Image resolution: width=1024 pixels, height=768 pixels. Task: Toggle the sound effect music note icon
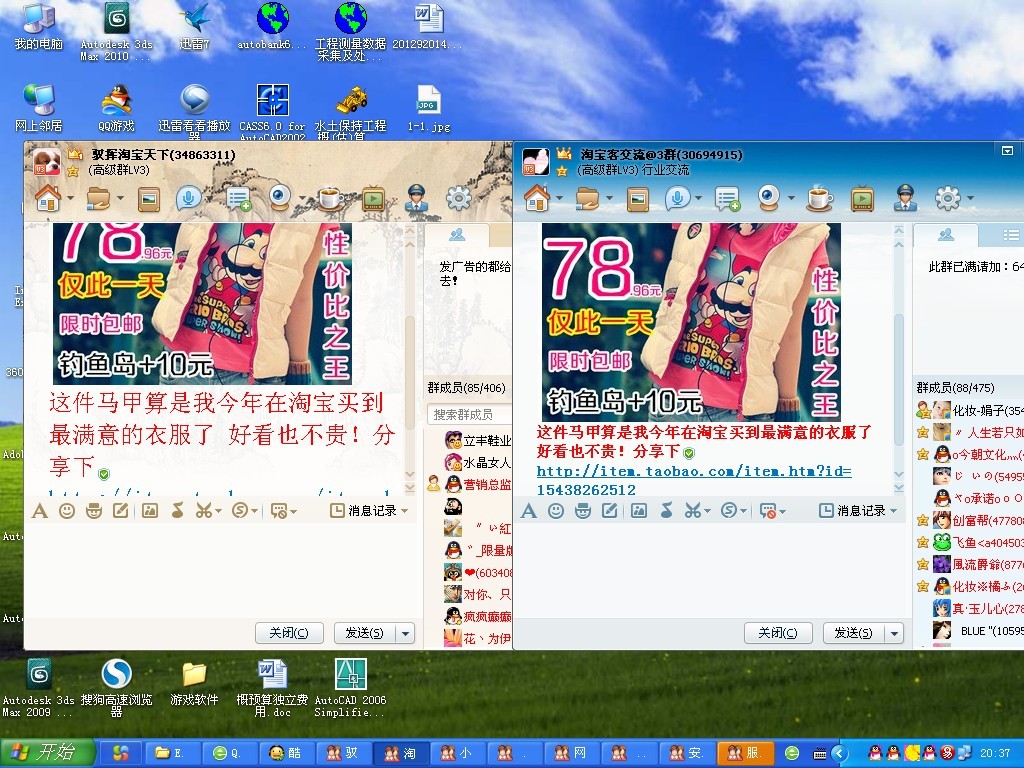click(x=666, y=510)
